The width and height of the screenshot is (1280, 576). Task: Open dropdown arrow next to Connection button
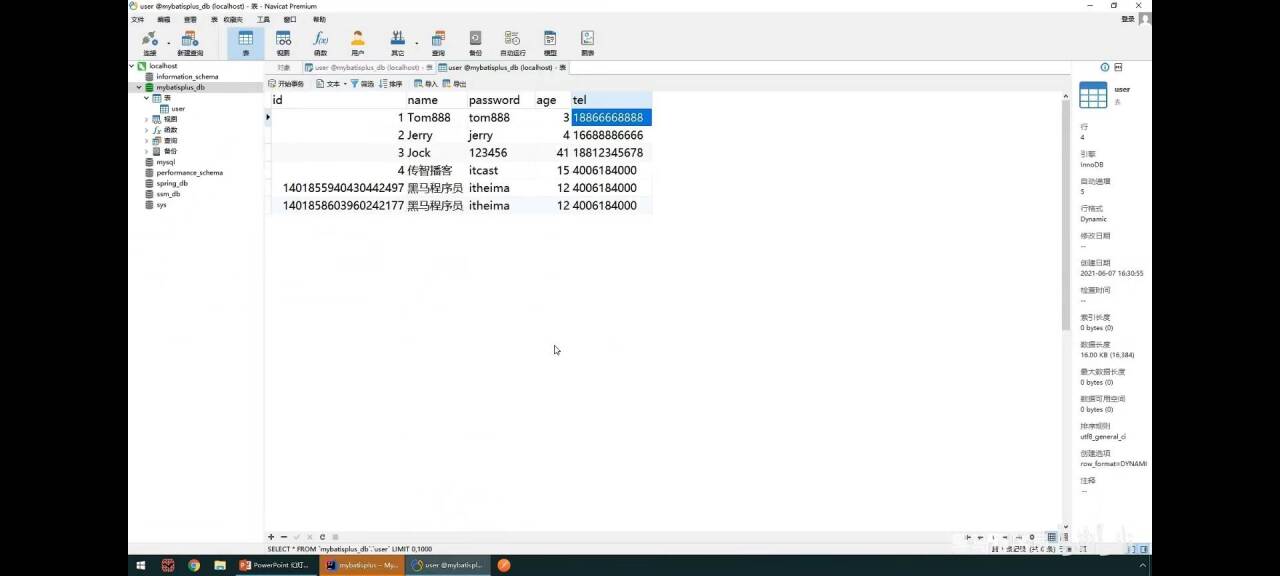tap(167, 44)
